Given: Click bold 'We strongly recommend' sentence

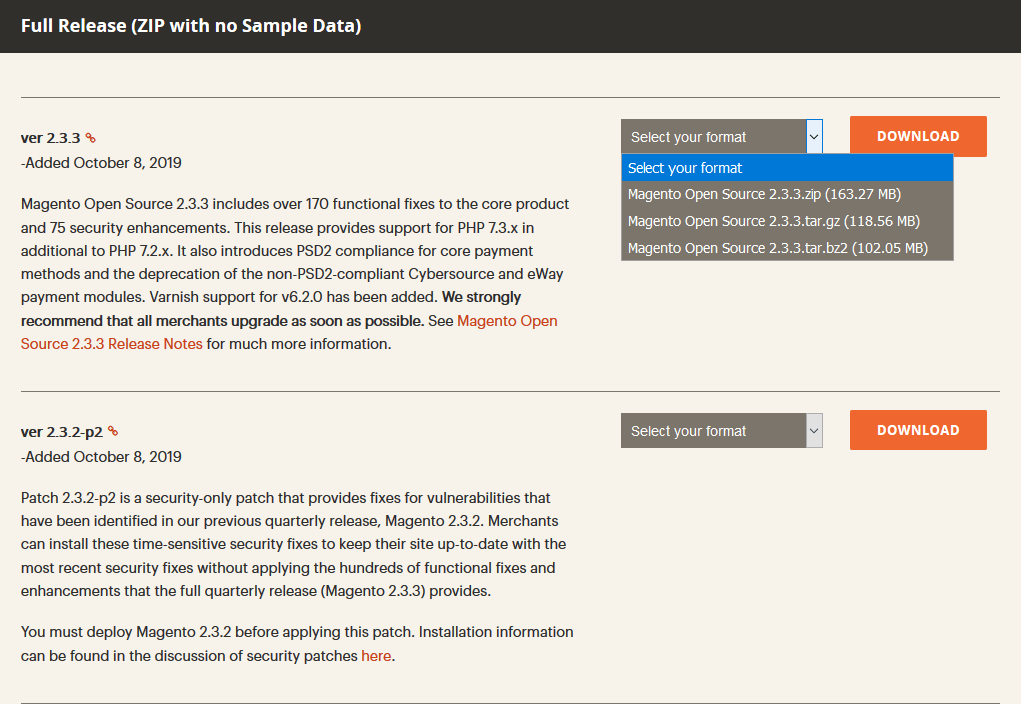Looking at the screenshot, I should (271, 309).
